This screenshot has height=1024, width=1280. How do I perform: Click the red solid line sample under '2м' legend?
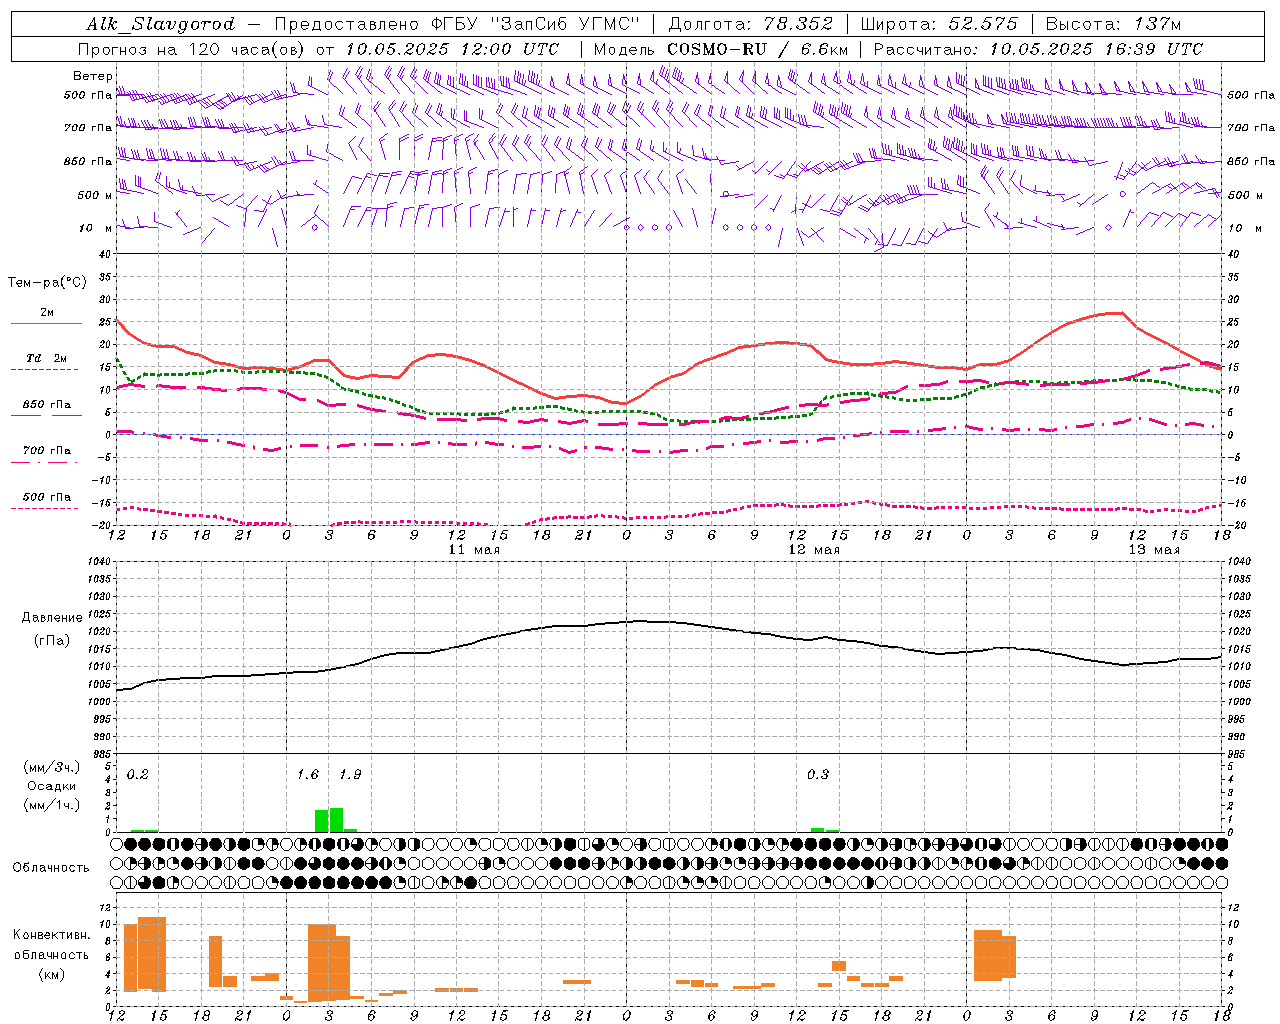tap(46, 323)
